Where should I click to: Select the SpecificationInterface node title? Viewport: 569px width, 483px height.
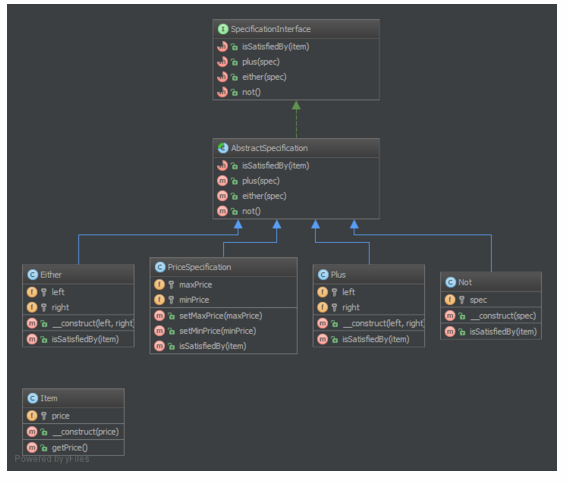271,29
